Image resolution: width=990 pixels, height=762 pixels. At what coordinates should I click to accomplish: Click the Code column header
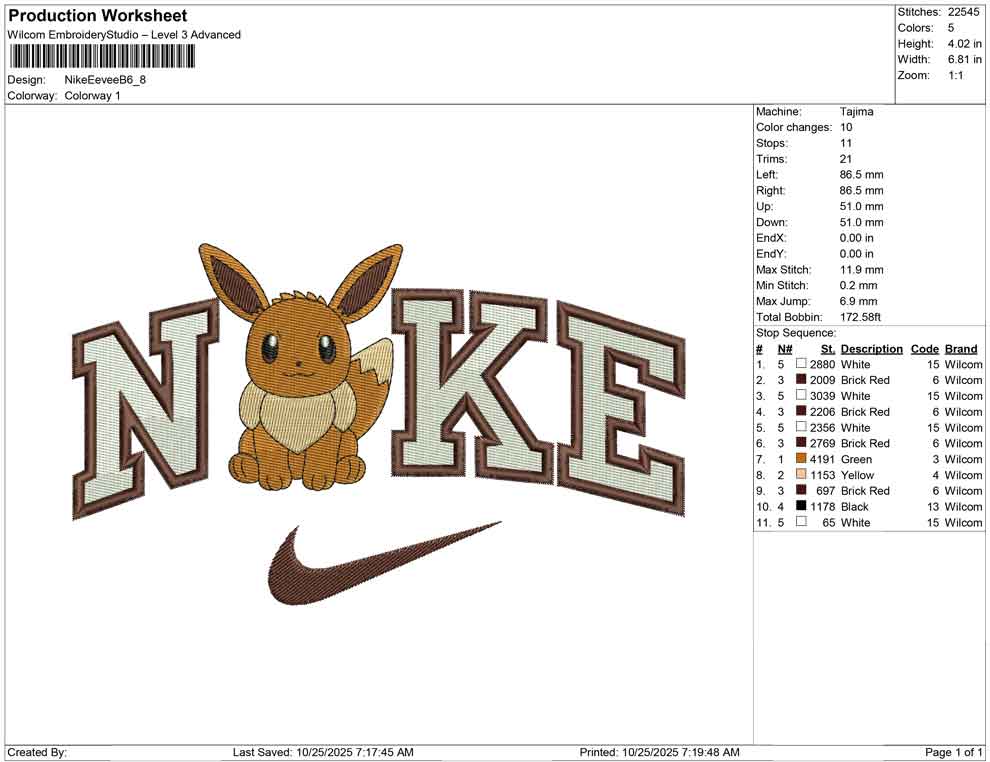click(x=925, y=348)
